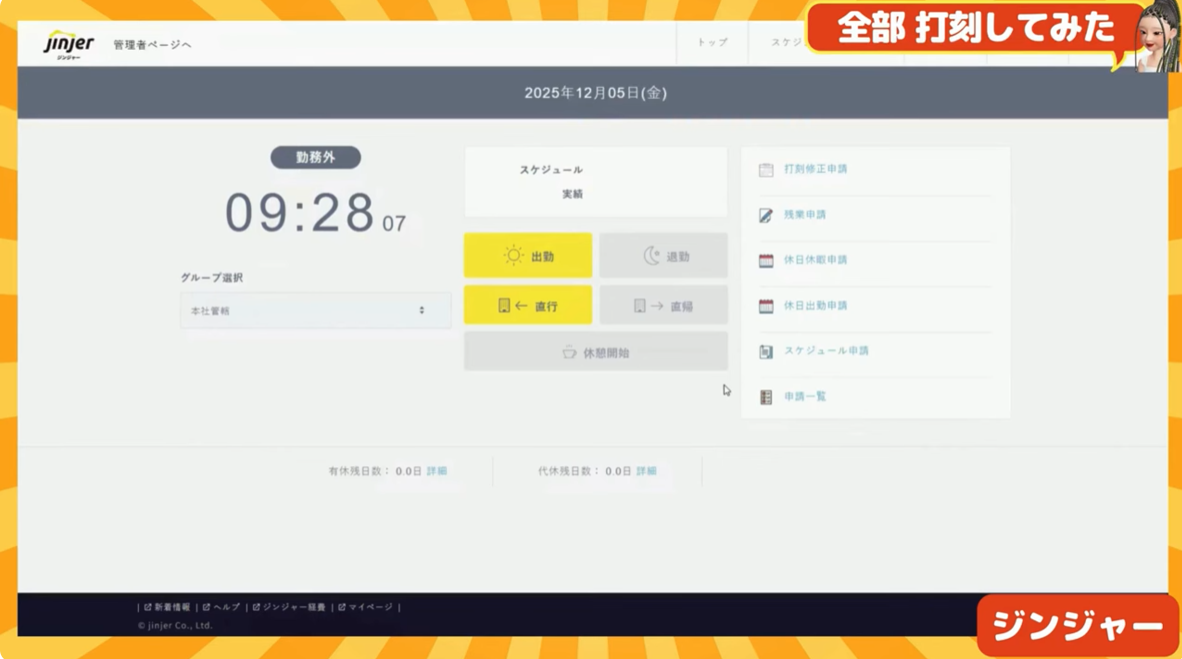
Task: Click the date header 2025年12月05日(金)
Action: pos(596,93)
